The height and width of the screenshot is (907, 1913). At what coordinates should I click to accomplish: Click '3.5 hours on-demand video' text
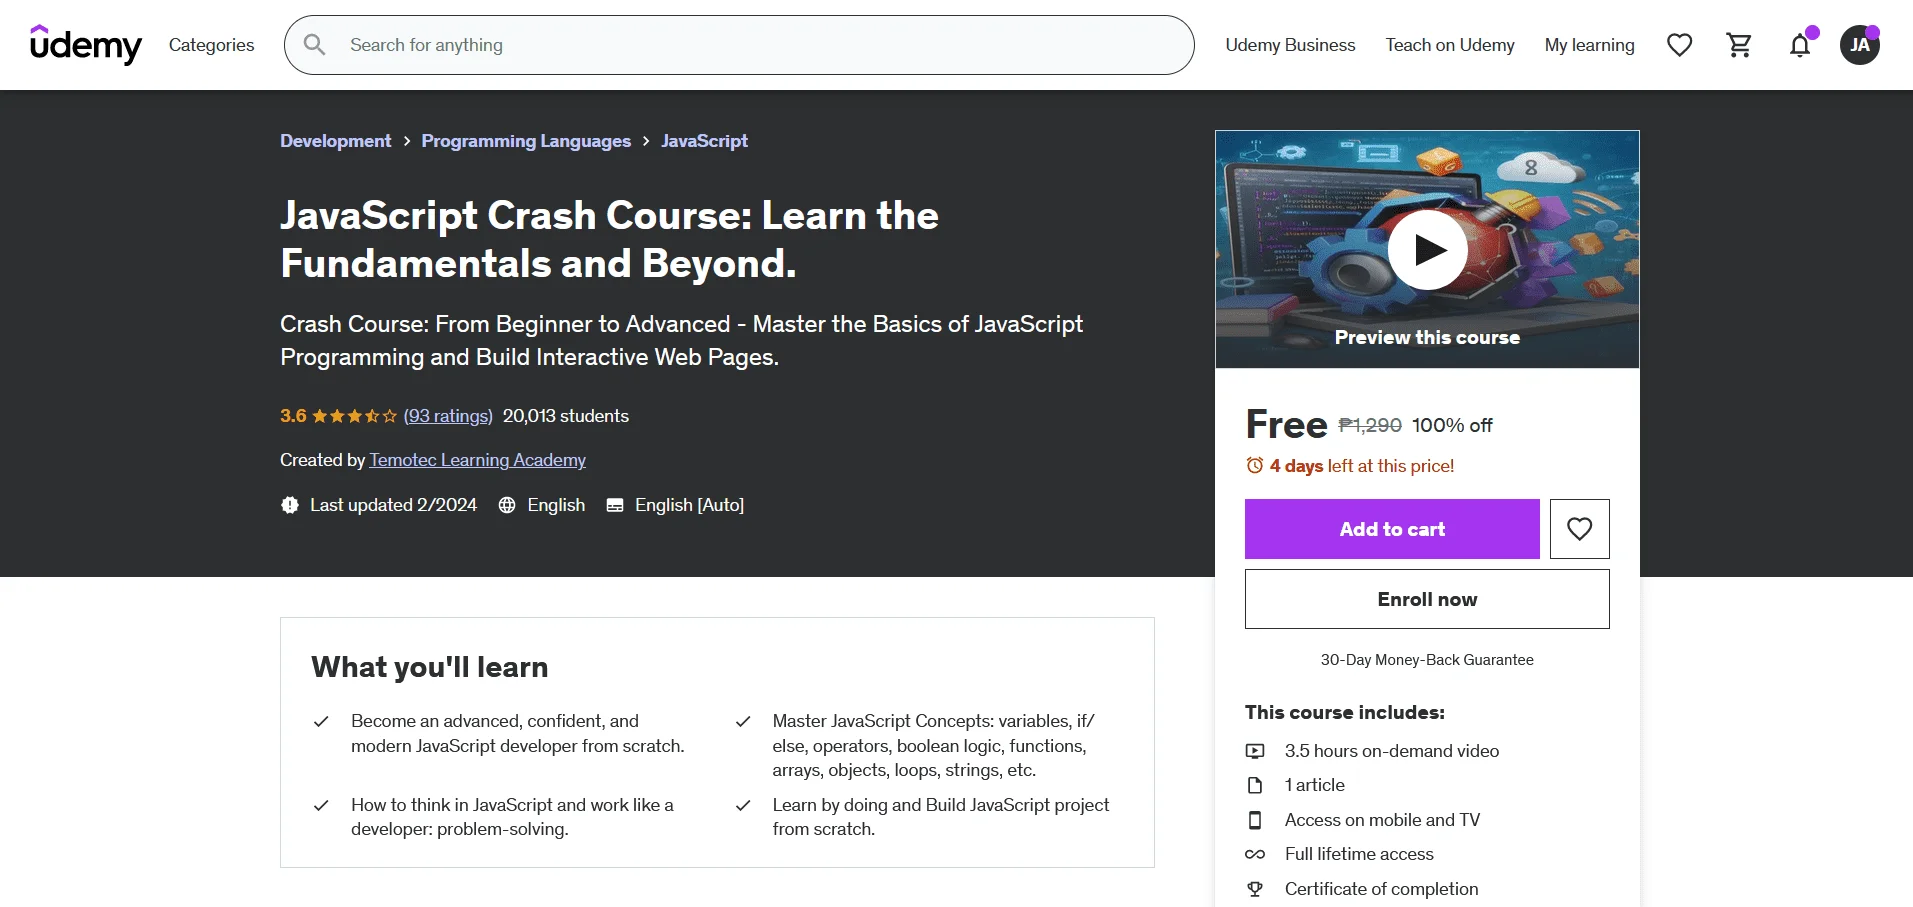pos(1392,751)
